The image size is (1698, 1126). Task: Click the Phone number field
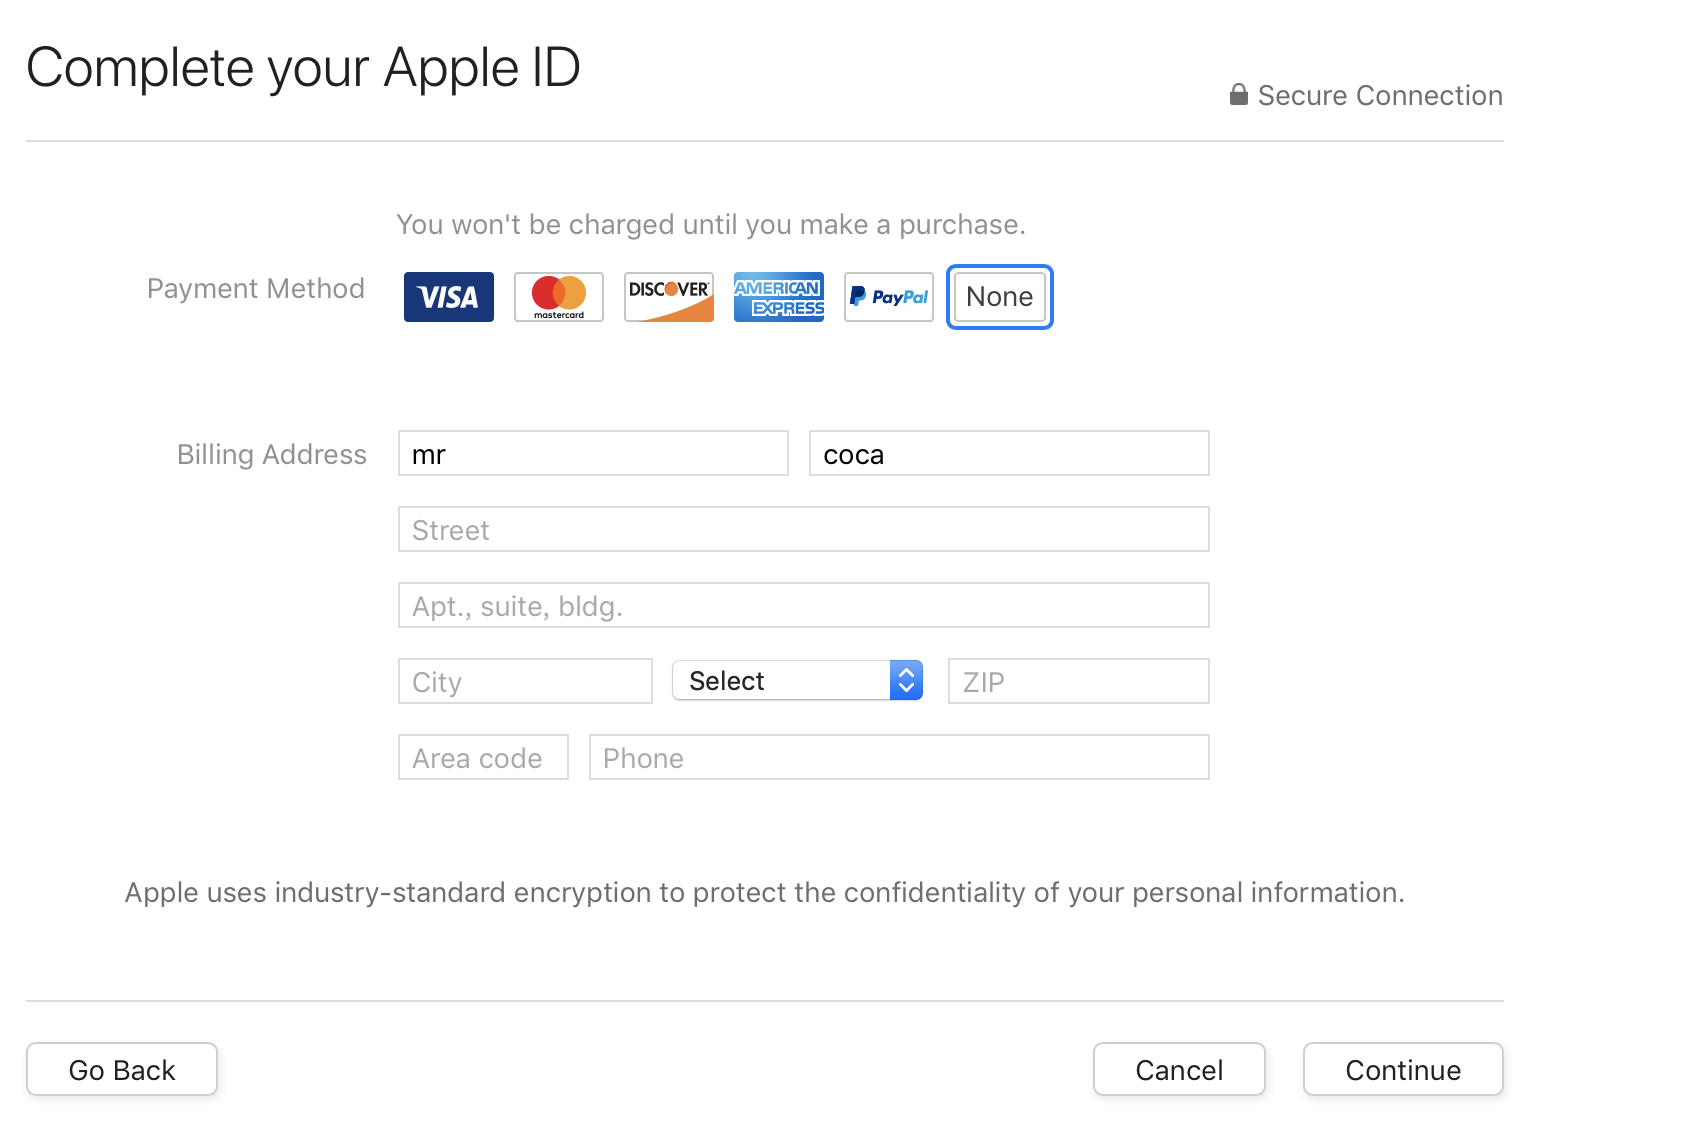[898, 758]
